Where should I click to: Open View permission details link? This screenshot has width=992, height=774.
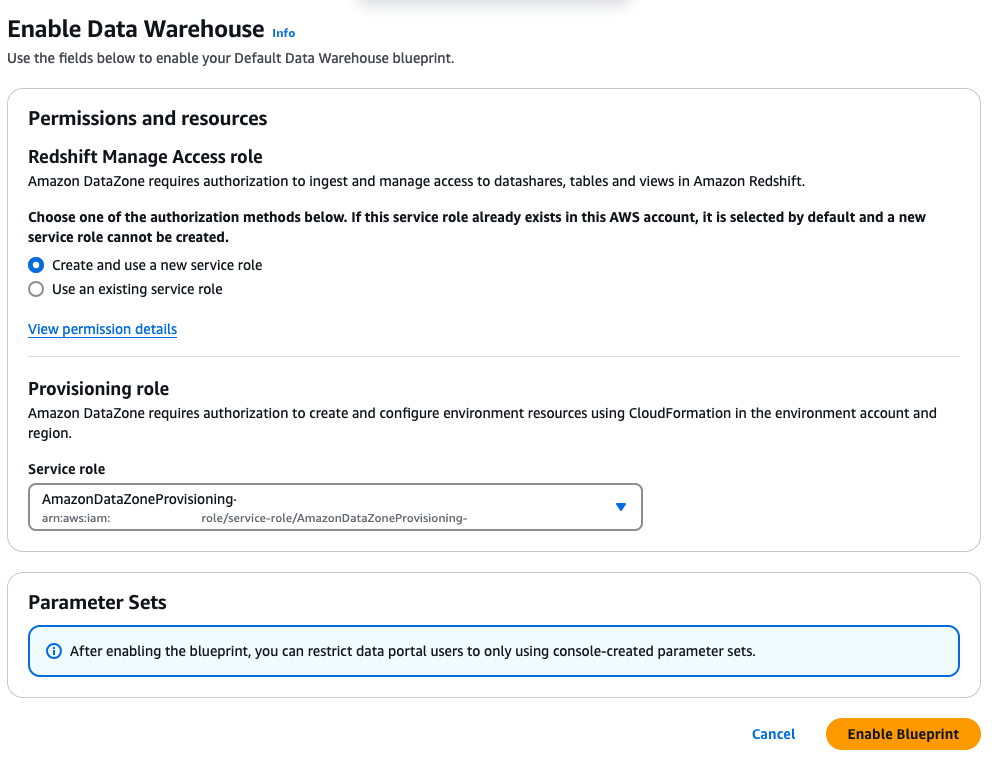pos(102,329)
